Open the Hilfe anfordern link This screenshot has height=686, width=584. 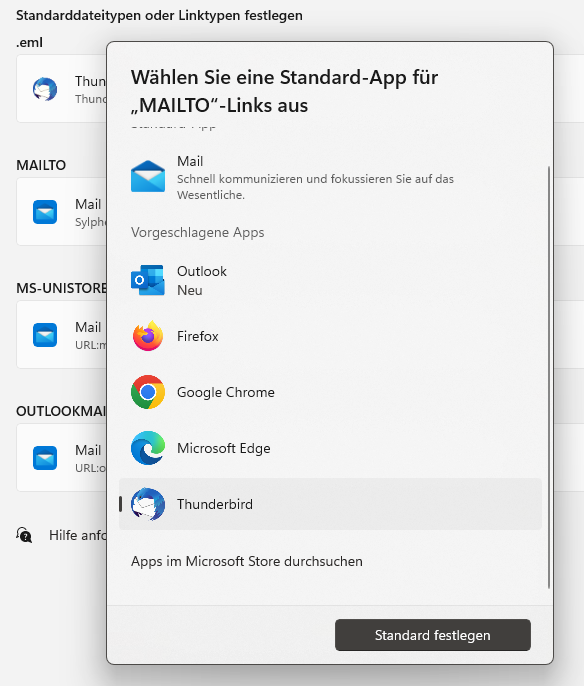click(x=77, y=535)
